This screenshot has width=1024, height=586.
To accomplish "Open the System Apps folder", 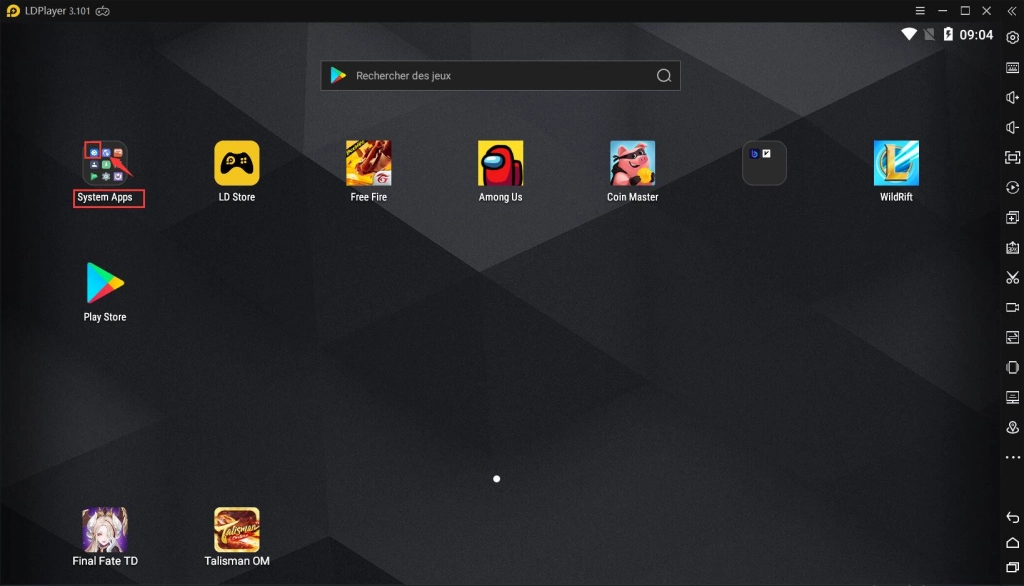I will [x=105, y=163].
